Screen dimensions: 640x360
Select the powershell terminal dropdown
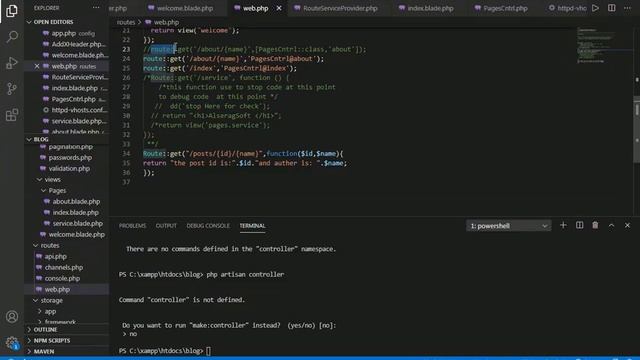509,226
